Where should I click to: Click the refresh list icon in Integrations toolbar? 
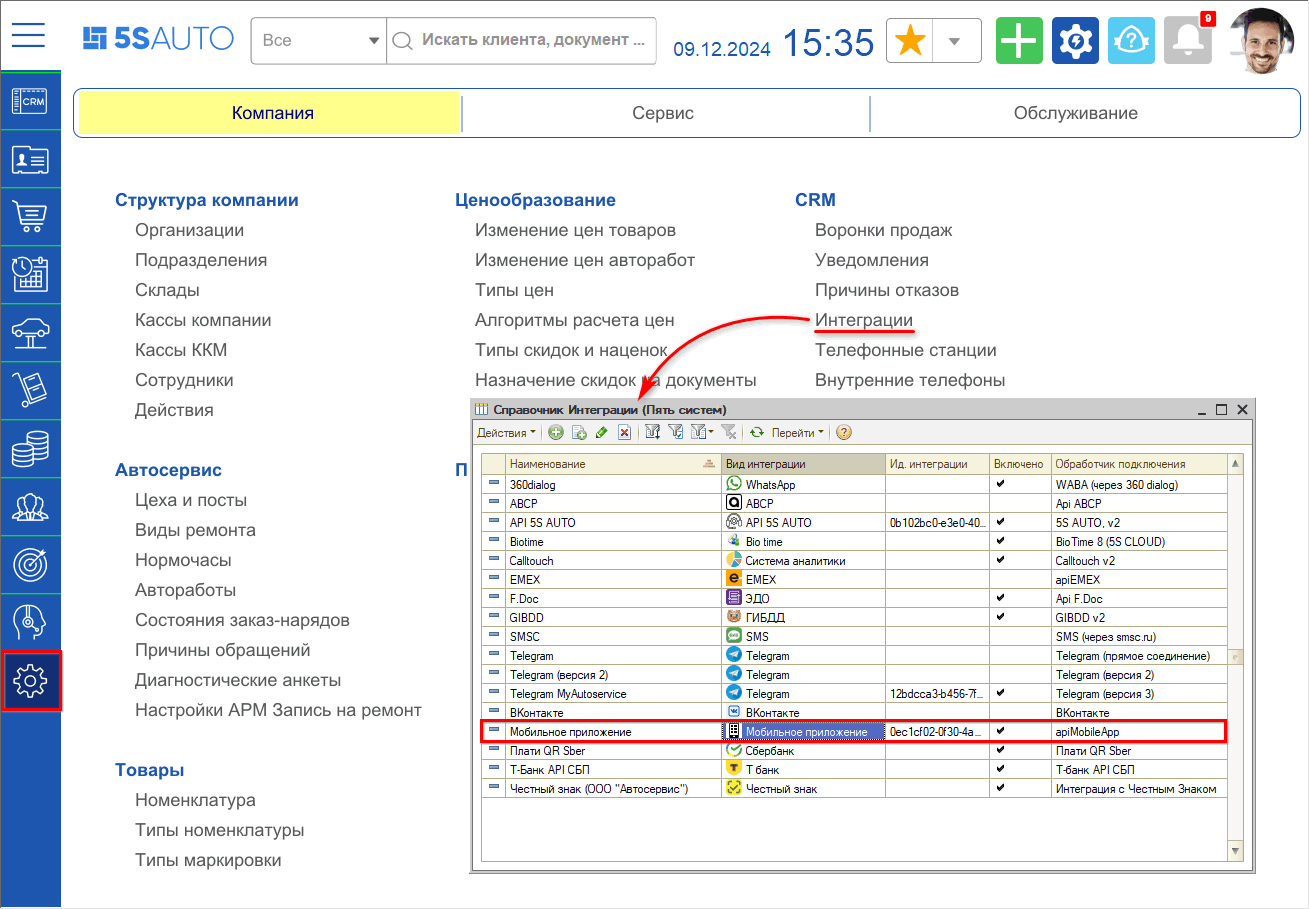coord(757,433)
